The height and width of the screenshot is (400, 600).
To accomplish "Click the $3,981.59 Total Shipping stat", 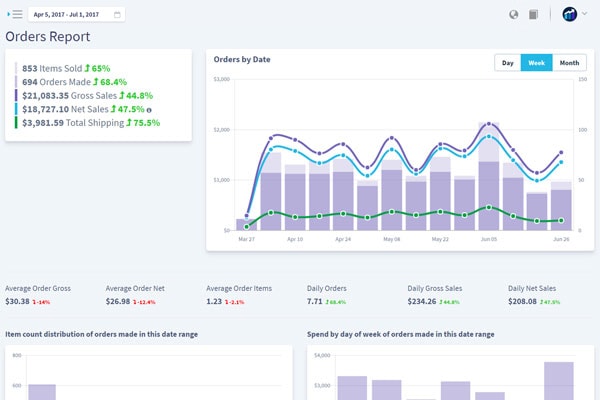I will pos(91,123).
